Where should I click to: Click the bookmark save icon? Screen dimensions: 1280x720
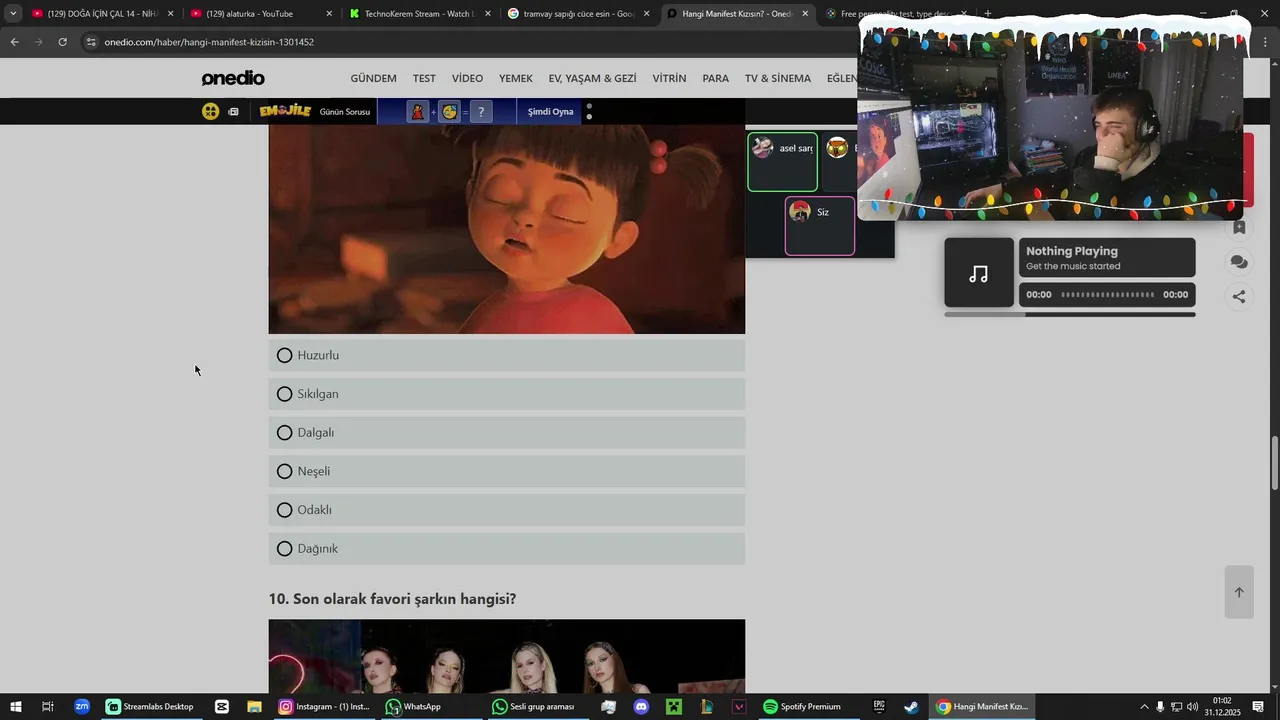click(x=1239, y=227)
